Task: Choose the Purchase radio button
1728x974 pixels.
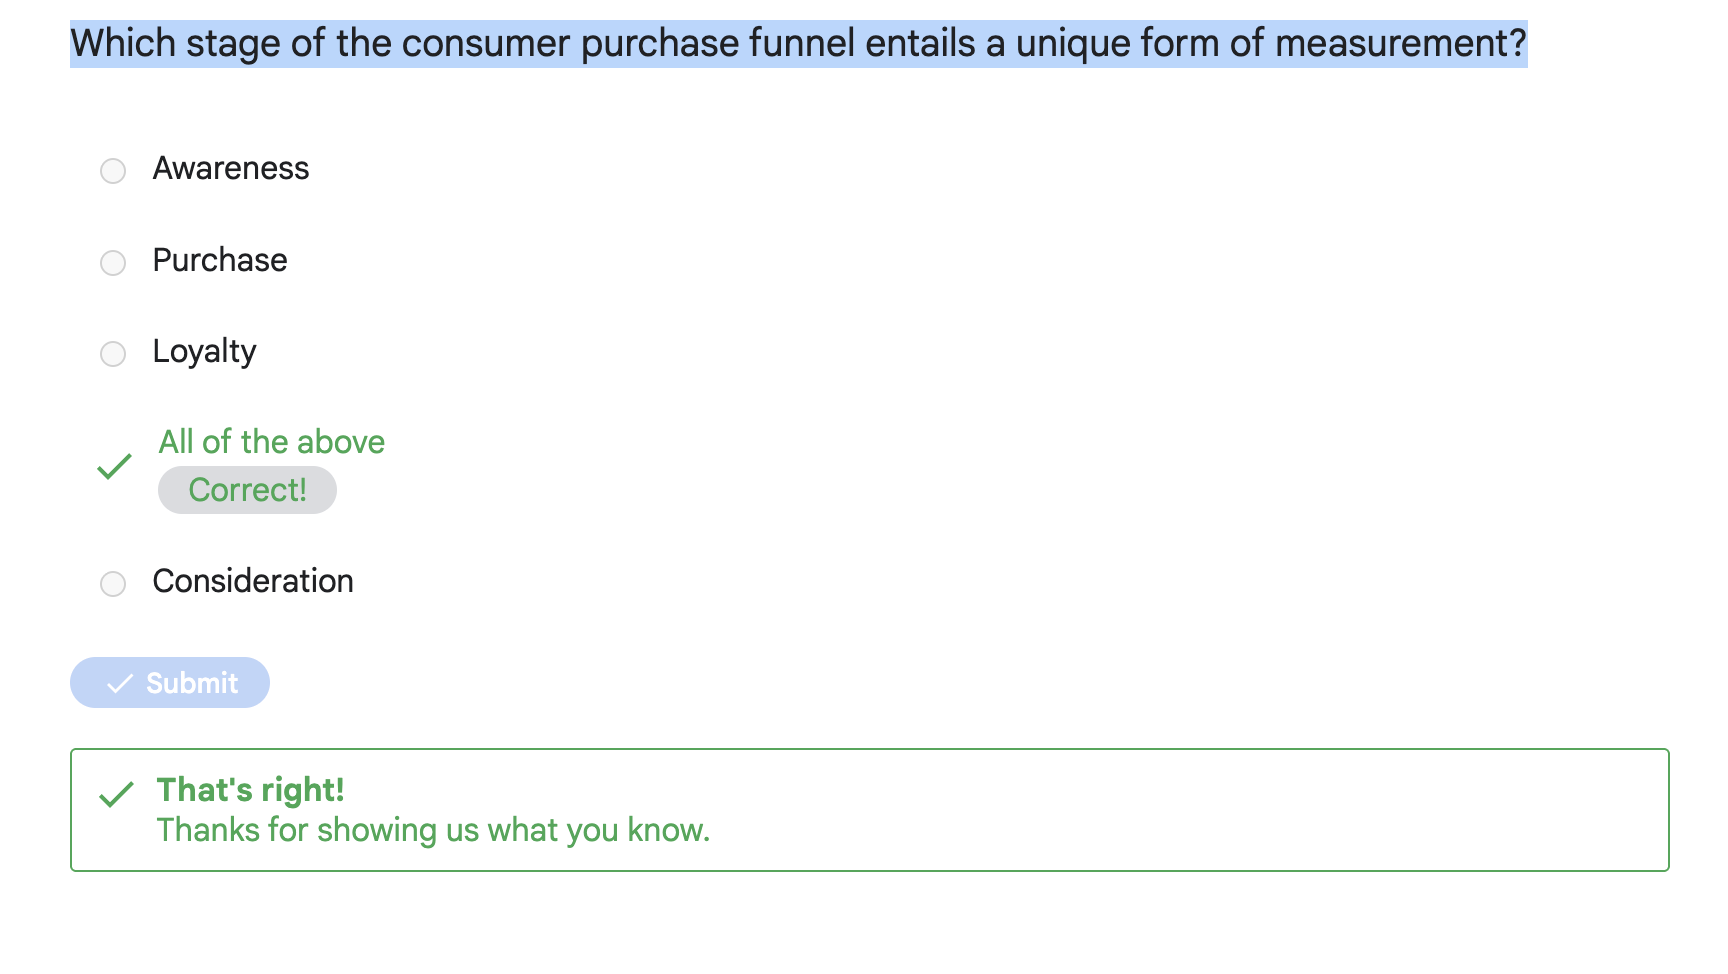Action: click(x=113, y=263)
